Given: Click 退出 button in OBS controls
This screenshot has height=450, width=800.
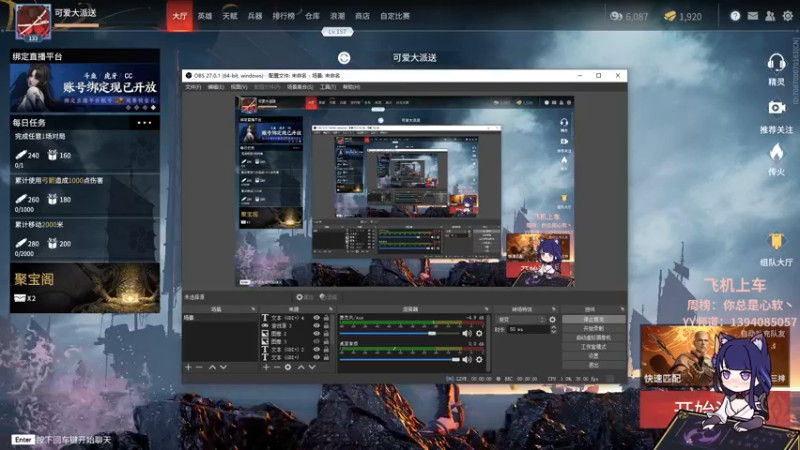Looking at the screenshot, I should pos(593,365).
